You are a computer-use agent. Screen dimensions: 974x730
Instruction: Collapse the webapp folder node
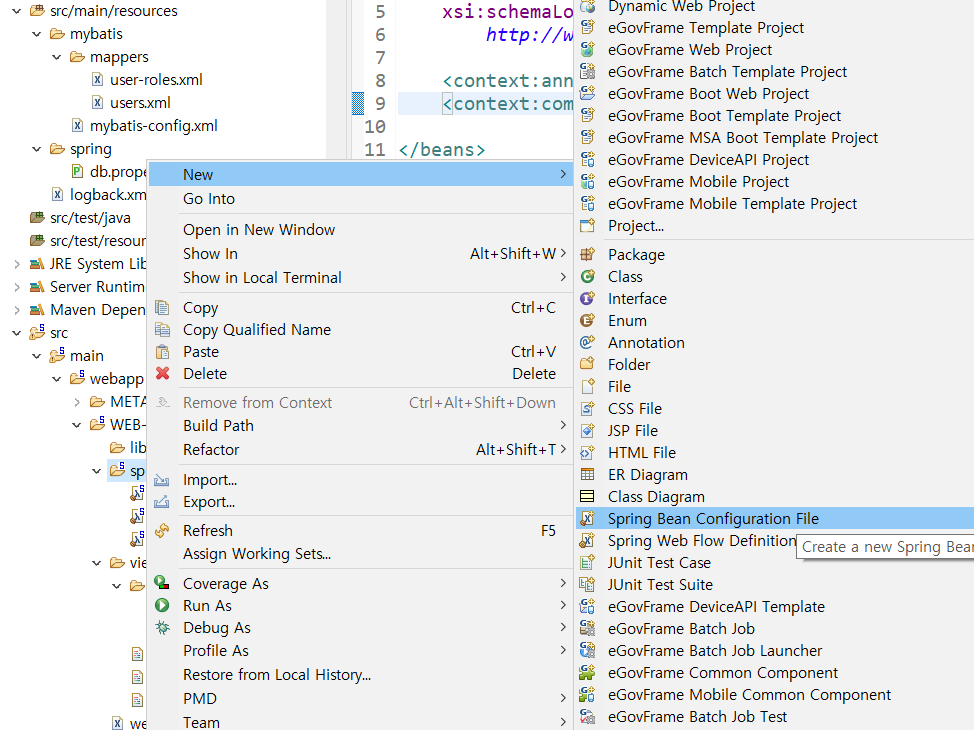57,379
